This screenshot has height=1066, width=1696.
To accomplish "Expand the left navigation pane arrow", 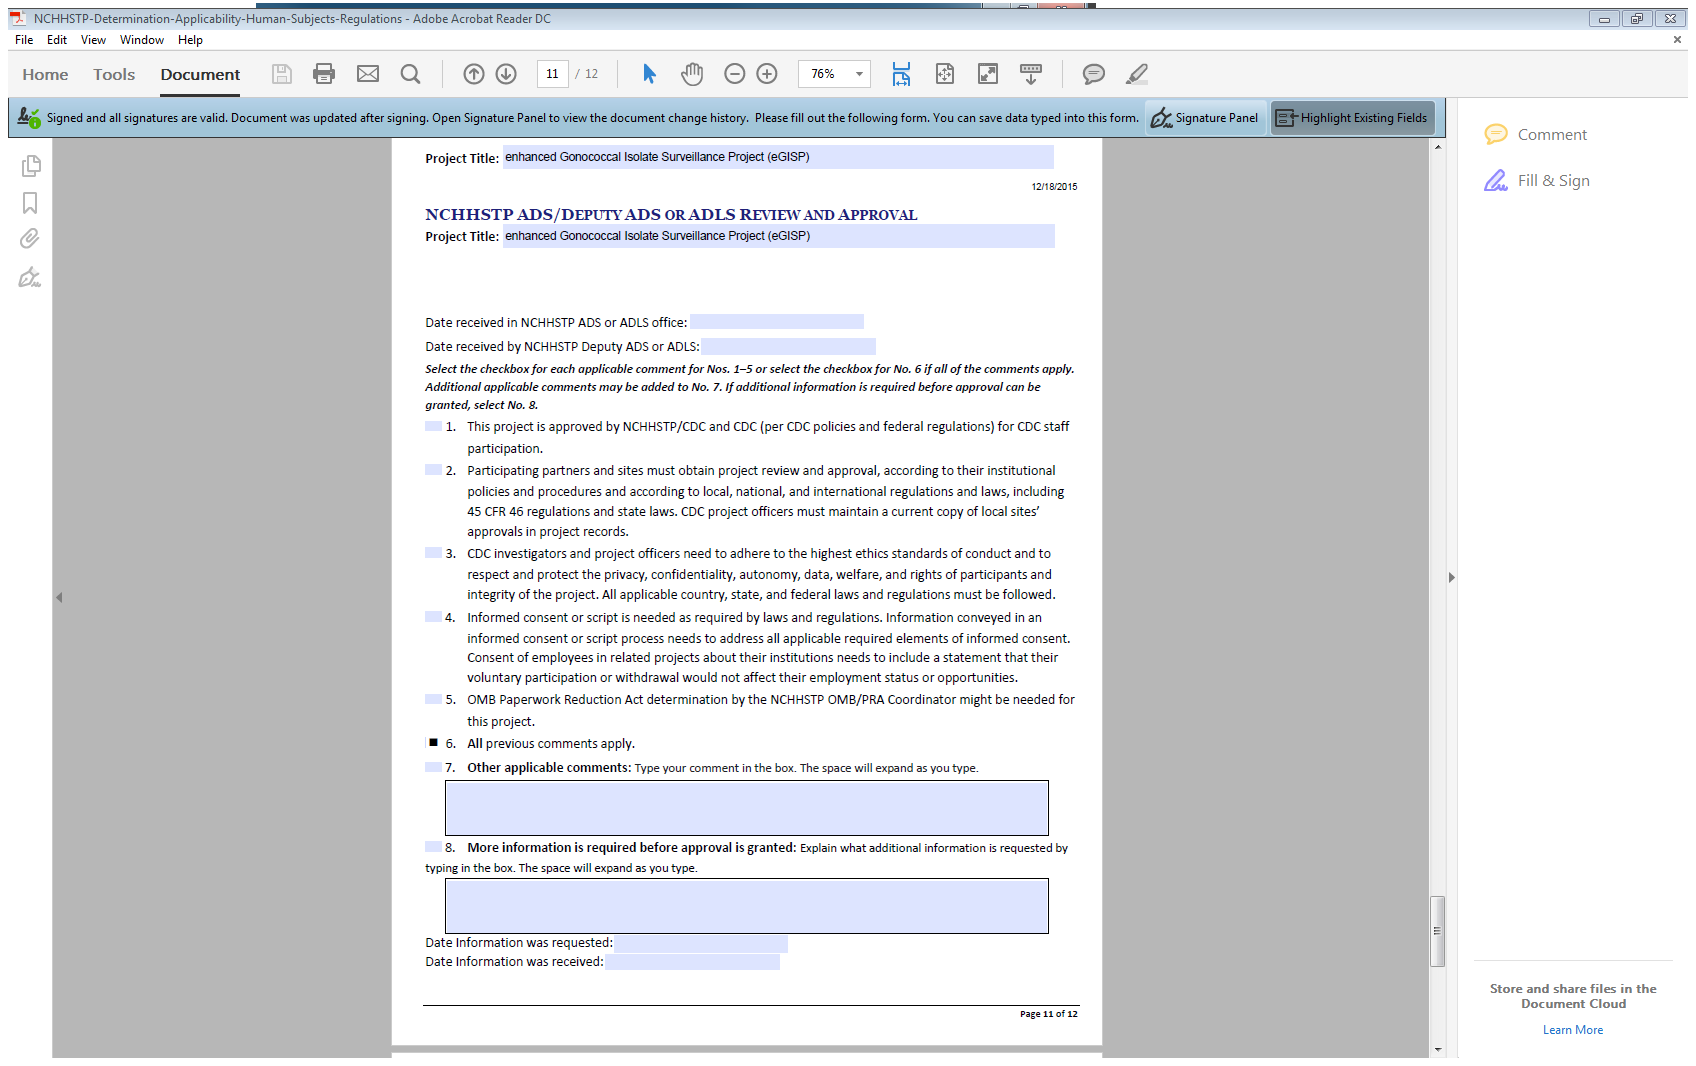I will pyautogui.click(x=59, y=598).
